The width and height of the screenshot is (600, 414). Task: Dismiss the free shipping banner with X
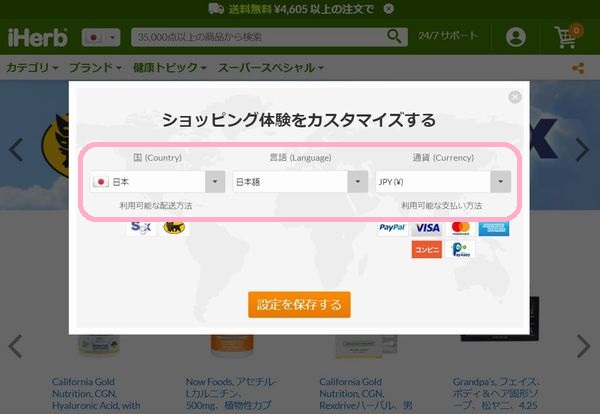[x=388, y=9]
